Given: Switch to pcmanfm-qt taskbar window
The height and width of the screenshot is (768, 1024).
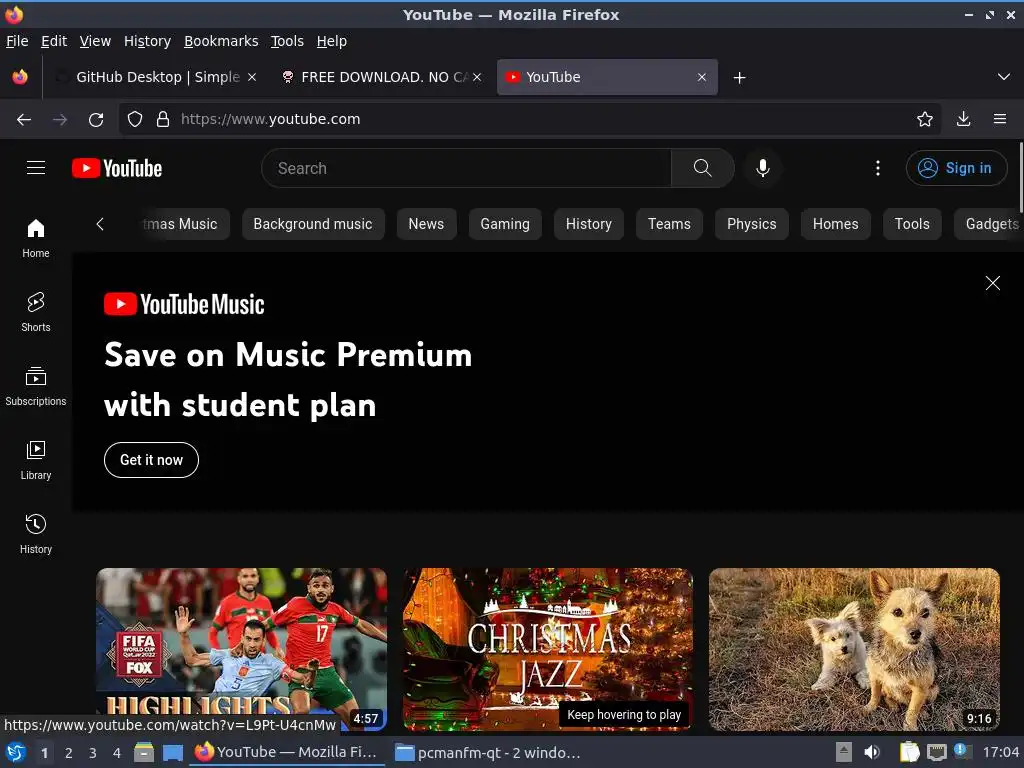Looking at the screenshot, I should tap(488, 752).
